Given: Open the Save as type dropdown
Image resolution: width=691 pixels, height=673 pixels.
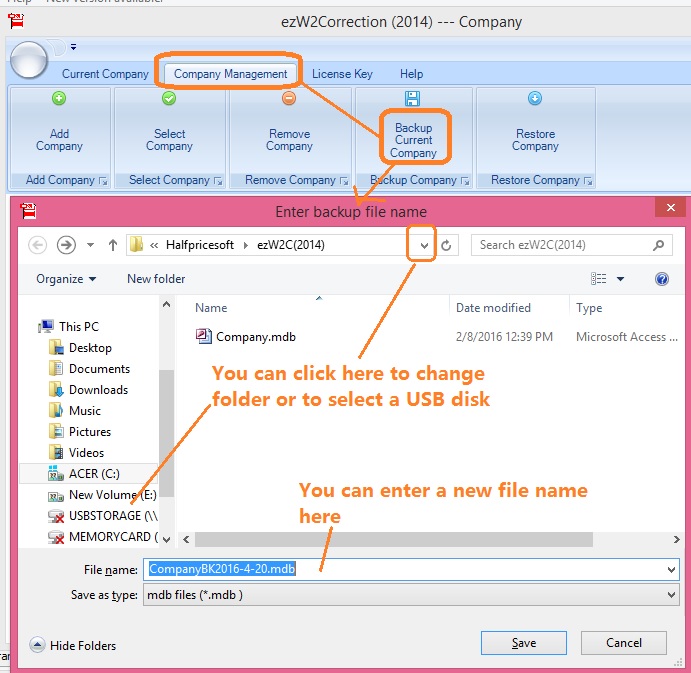Looking at the screenshot, I should tap(670, 594).
